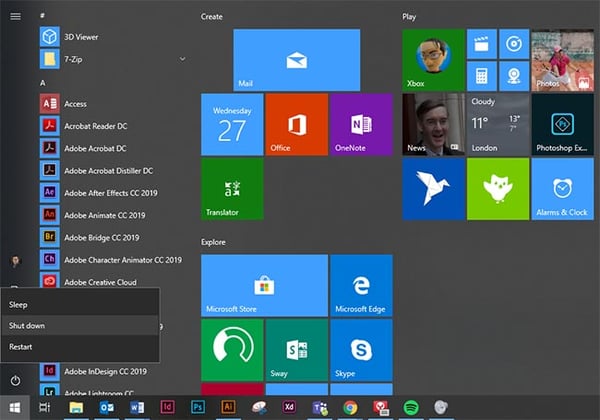Click the Spotify taskbar icon

(x=411, y=408)
